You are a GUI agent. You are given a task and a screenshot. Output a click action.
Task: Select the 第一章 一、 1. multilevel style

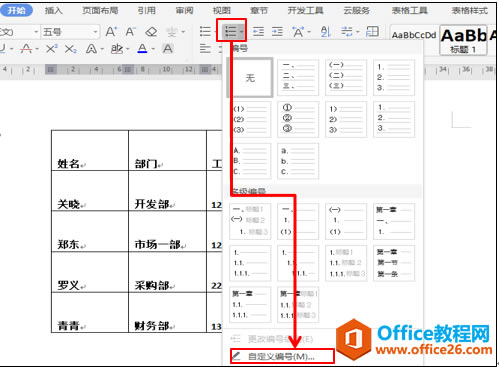click(394, 221)
